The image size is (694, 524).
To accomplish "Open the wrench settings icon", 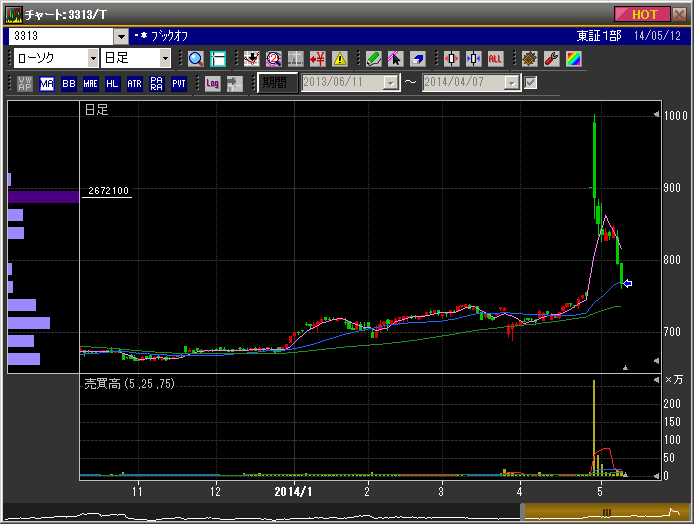I will tap(551, 59).
